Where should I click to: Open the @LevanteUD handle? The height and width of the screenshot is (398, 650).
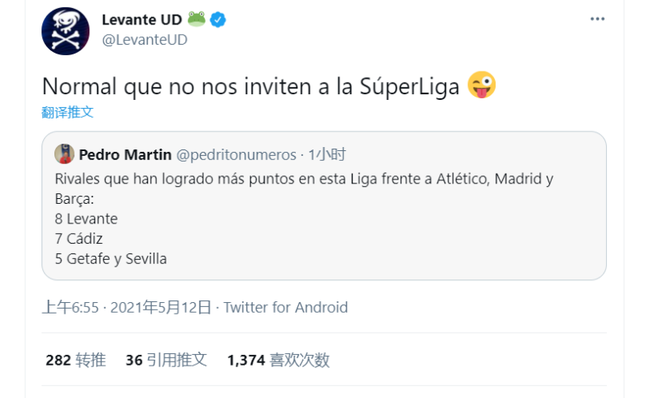[x=145, y=40]
